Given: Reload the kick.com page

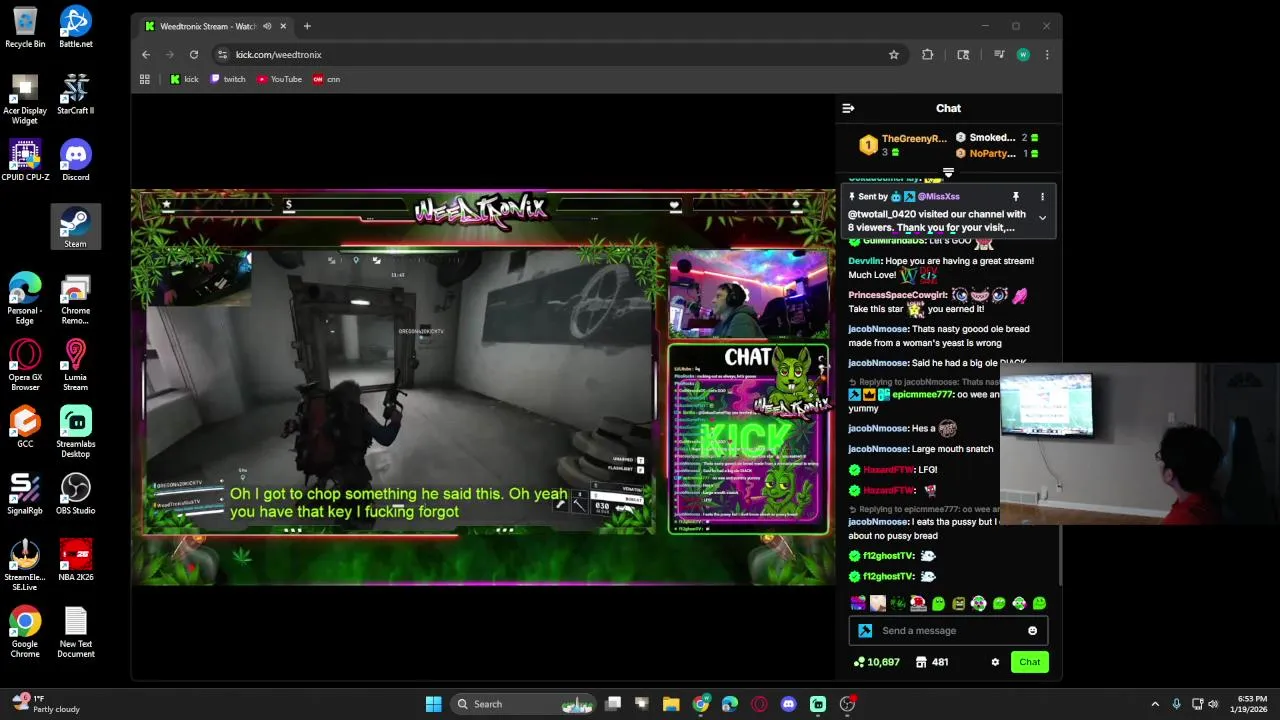Looking at the screenshot, I should pyautogui.click(x=193, y=55).
